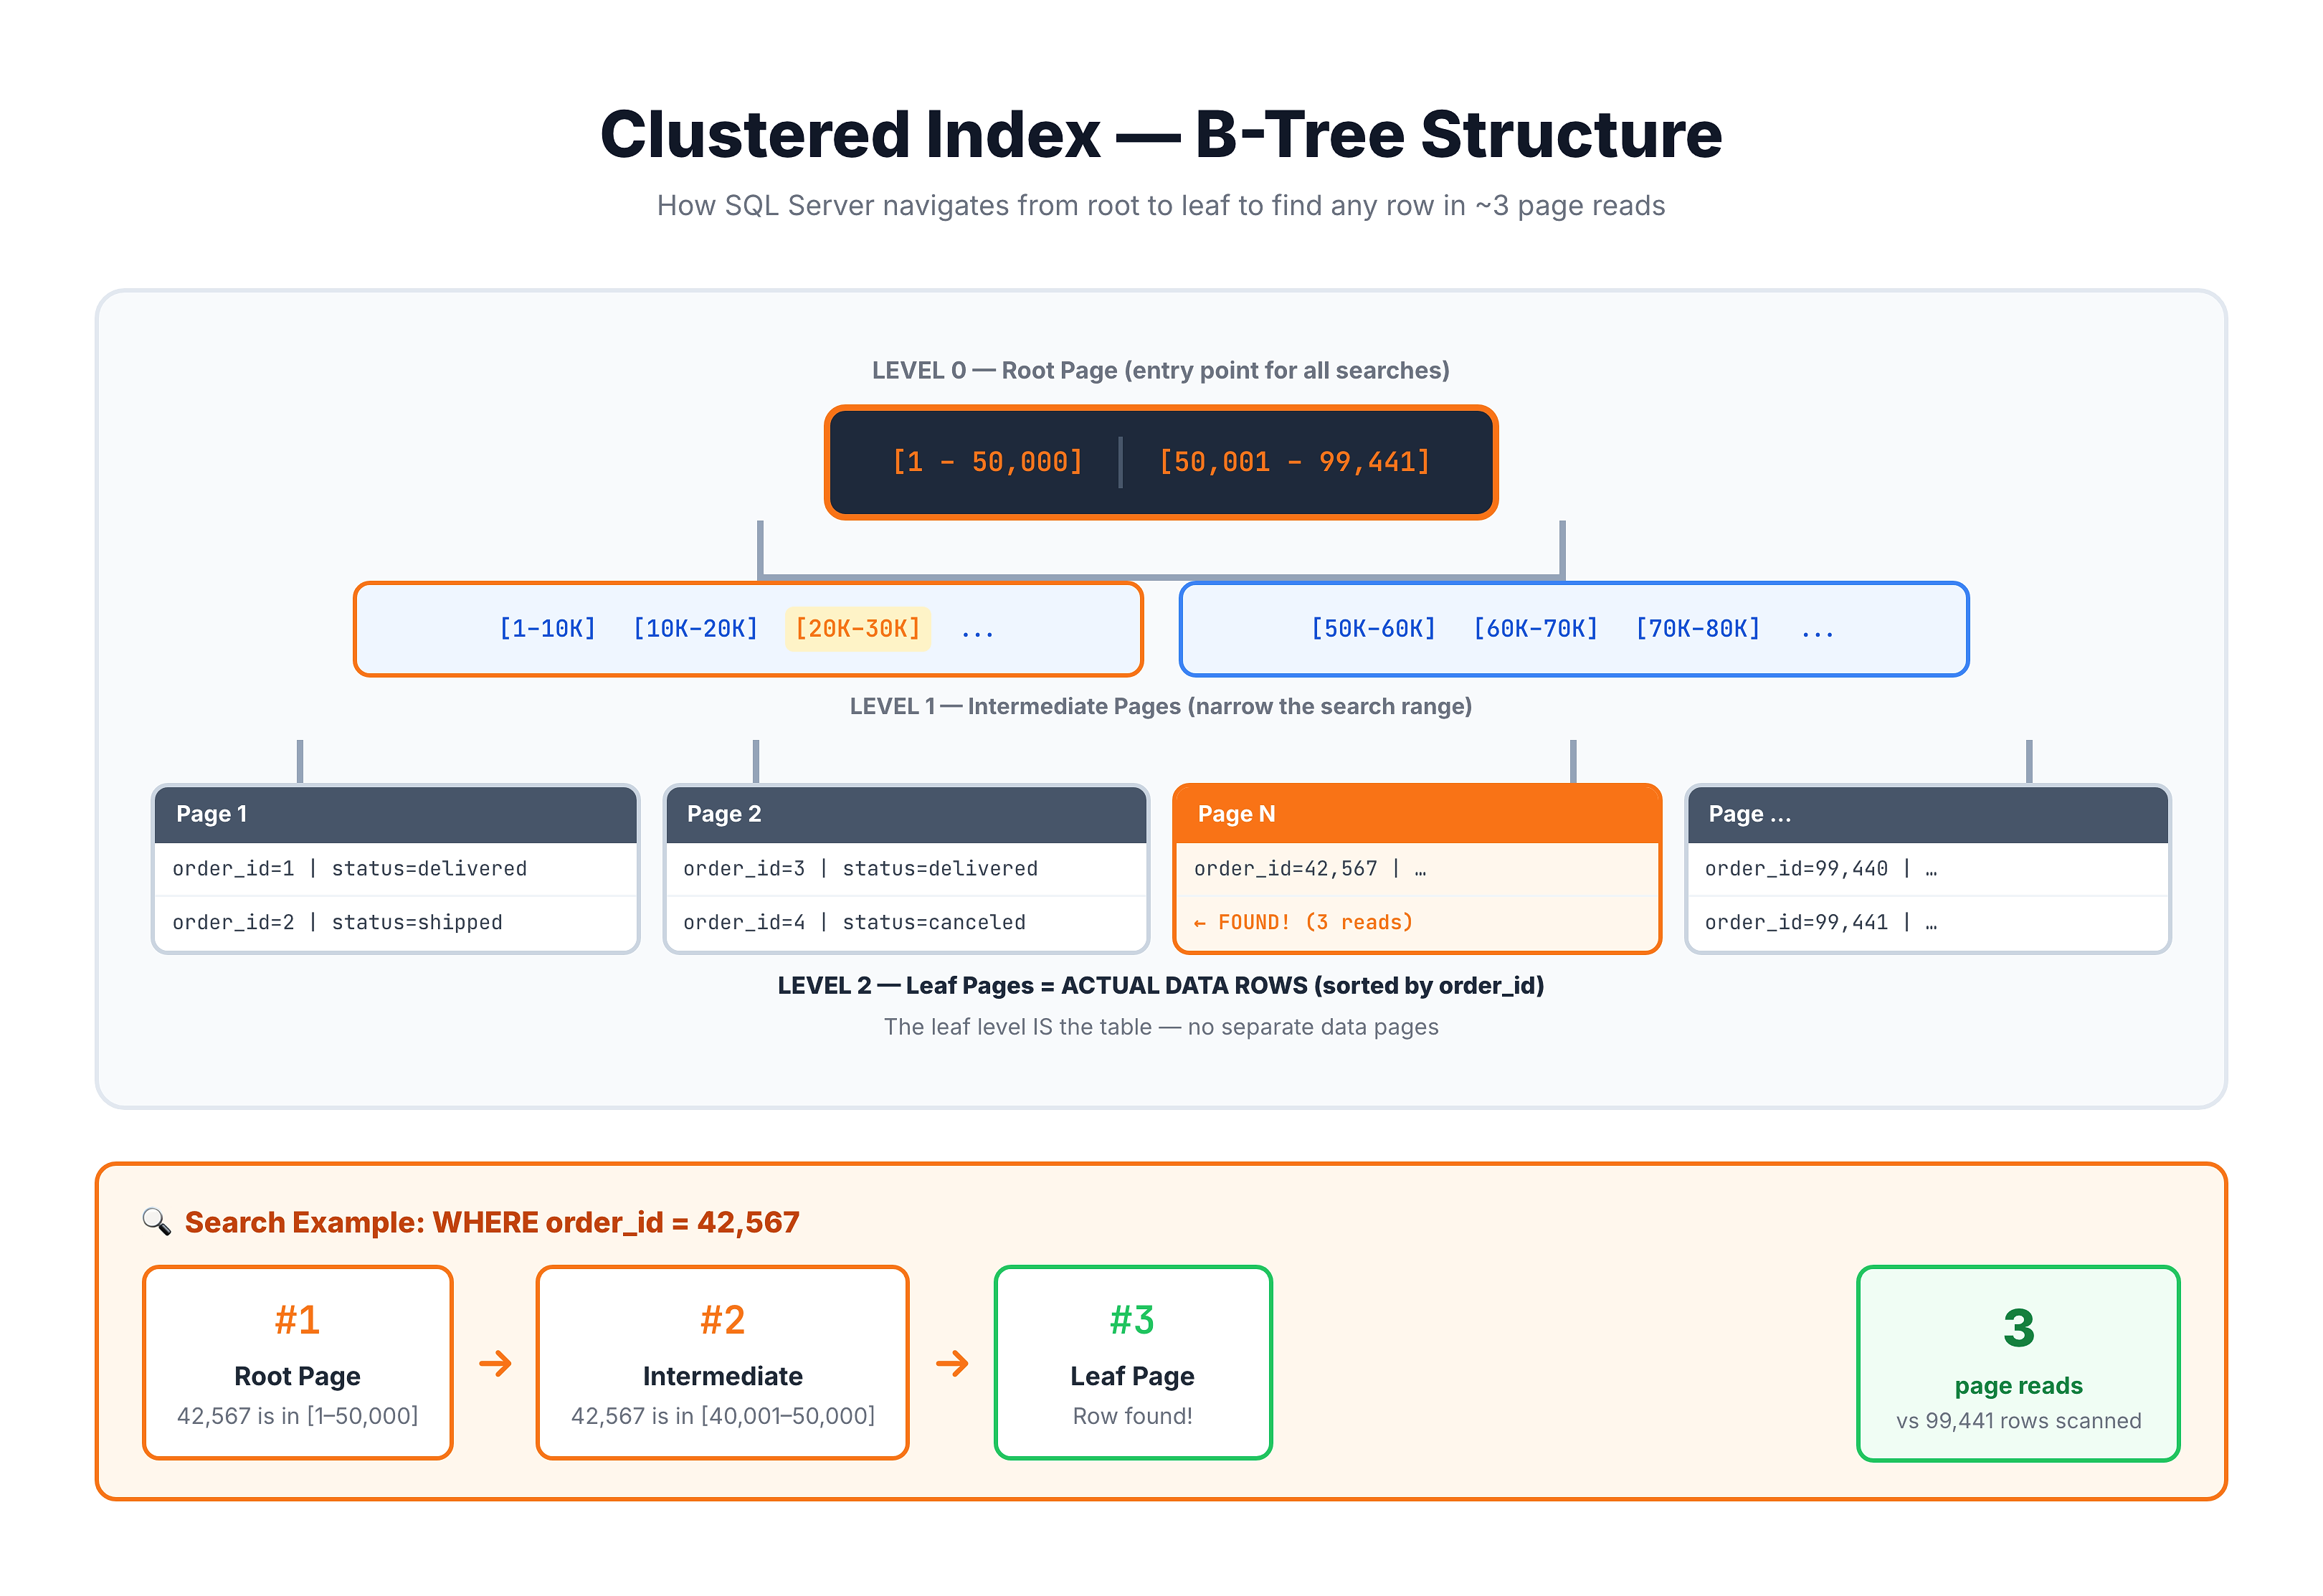Select row order_id=99,440
The height and width of the screenshot is (1596, 2323).
1928,869
